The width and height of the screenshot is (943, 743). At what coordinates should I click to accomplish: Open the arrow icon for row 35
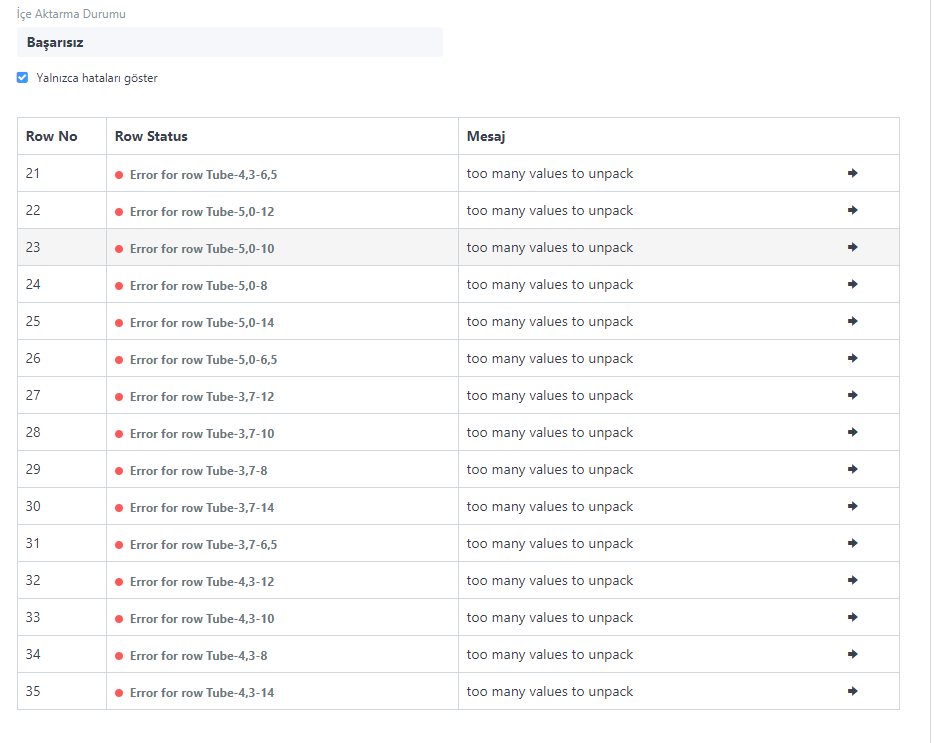coord(852,691)
